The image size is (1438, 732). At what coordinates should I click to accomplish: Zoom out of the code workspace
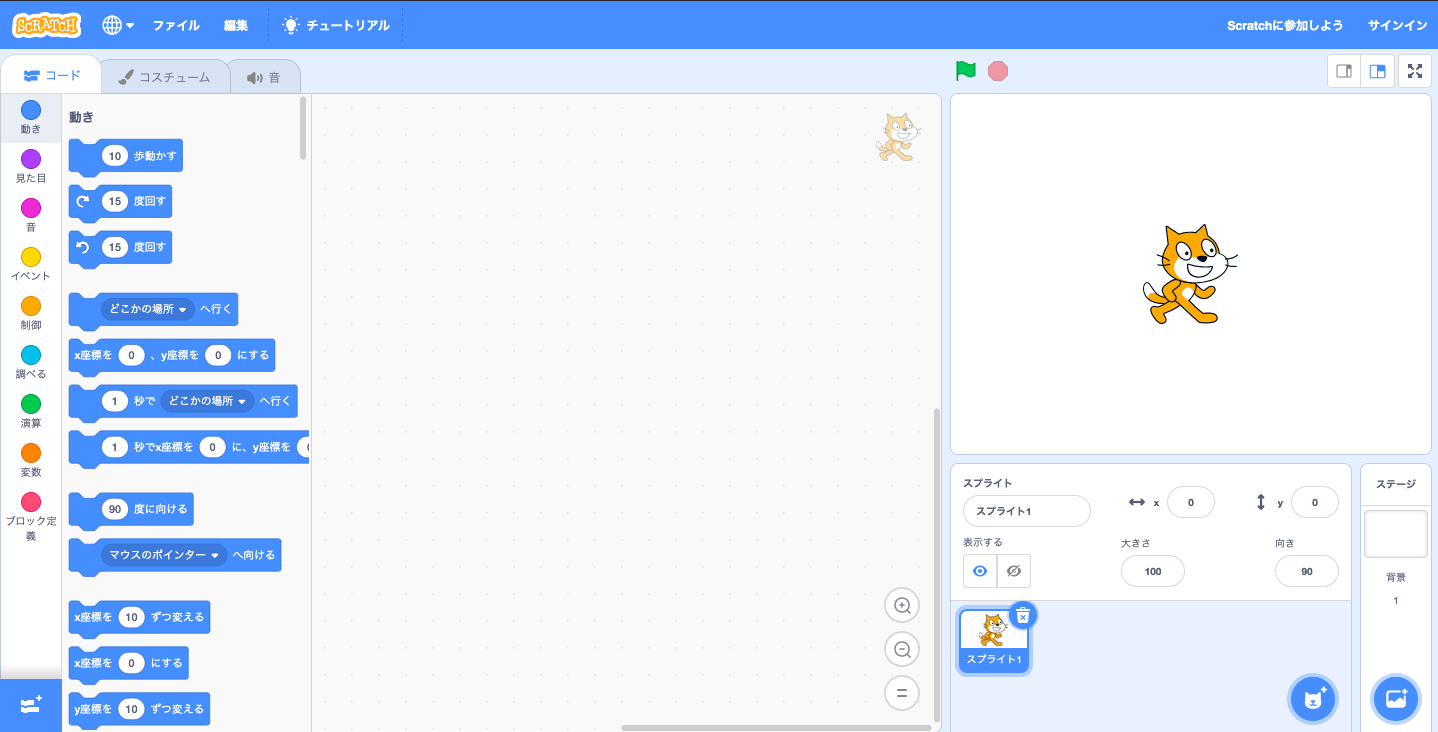(x=902, y=649)
